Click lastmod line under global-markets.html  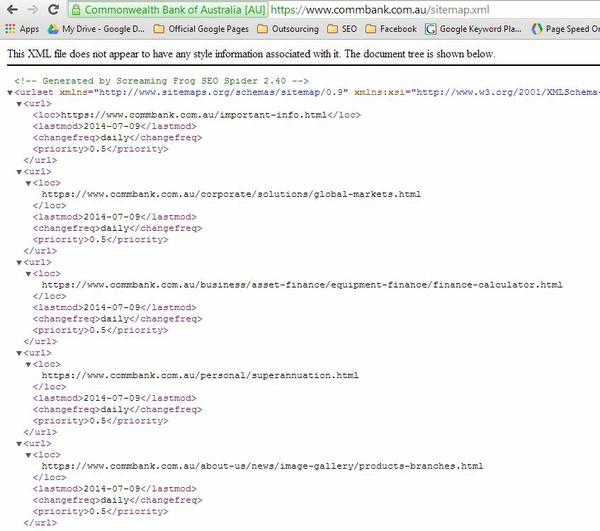pyautogui.click(x=114, y=217)
